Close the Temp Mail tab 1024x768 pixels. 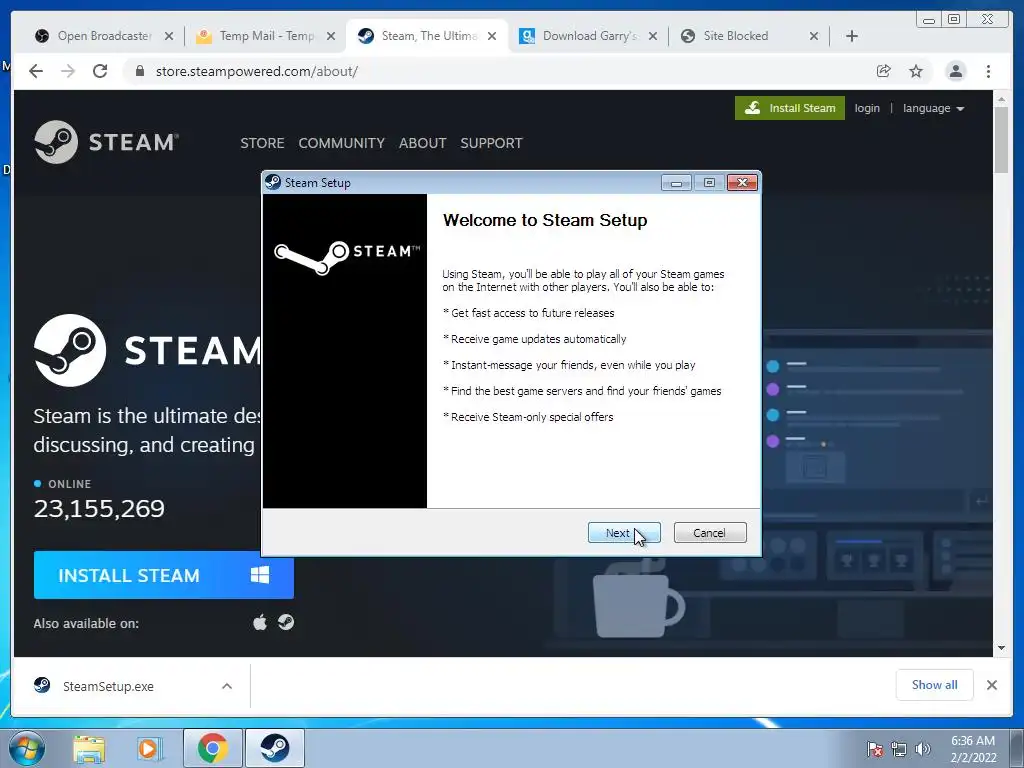(x=331, y=36)
